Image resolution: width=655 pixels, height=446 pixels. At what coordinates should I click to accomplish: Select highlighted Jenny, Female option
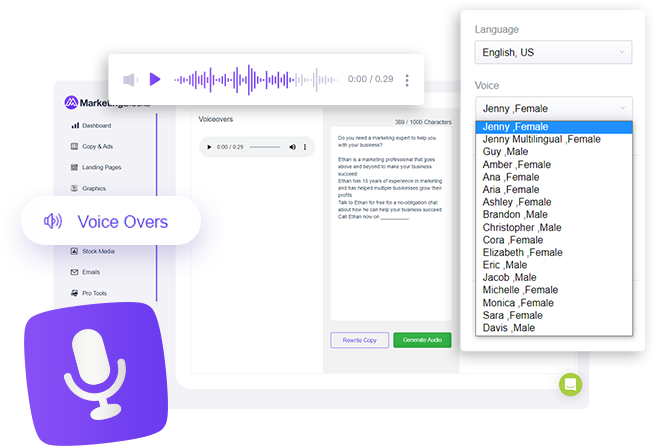tap(554, 127)
